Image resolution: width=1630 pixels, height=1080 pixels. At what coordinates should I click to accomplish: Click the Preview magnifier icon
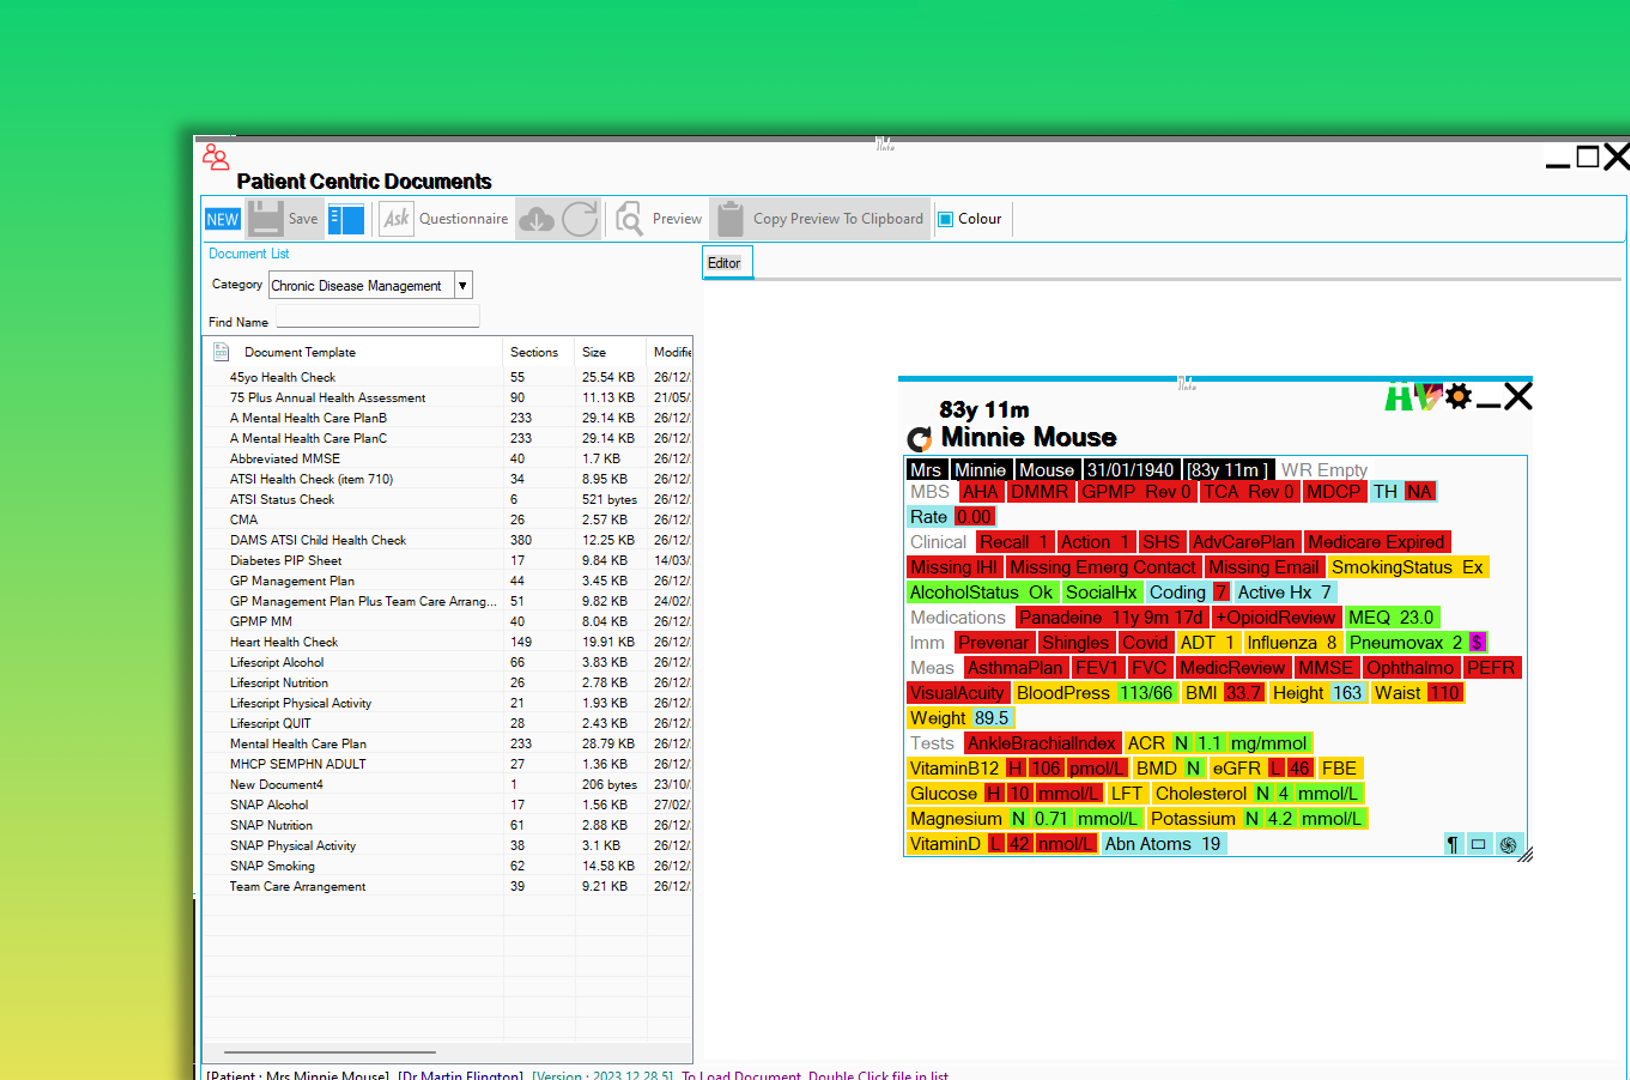point(629,219)
